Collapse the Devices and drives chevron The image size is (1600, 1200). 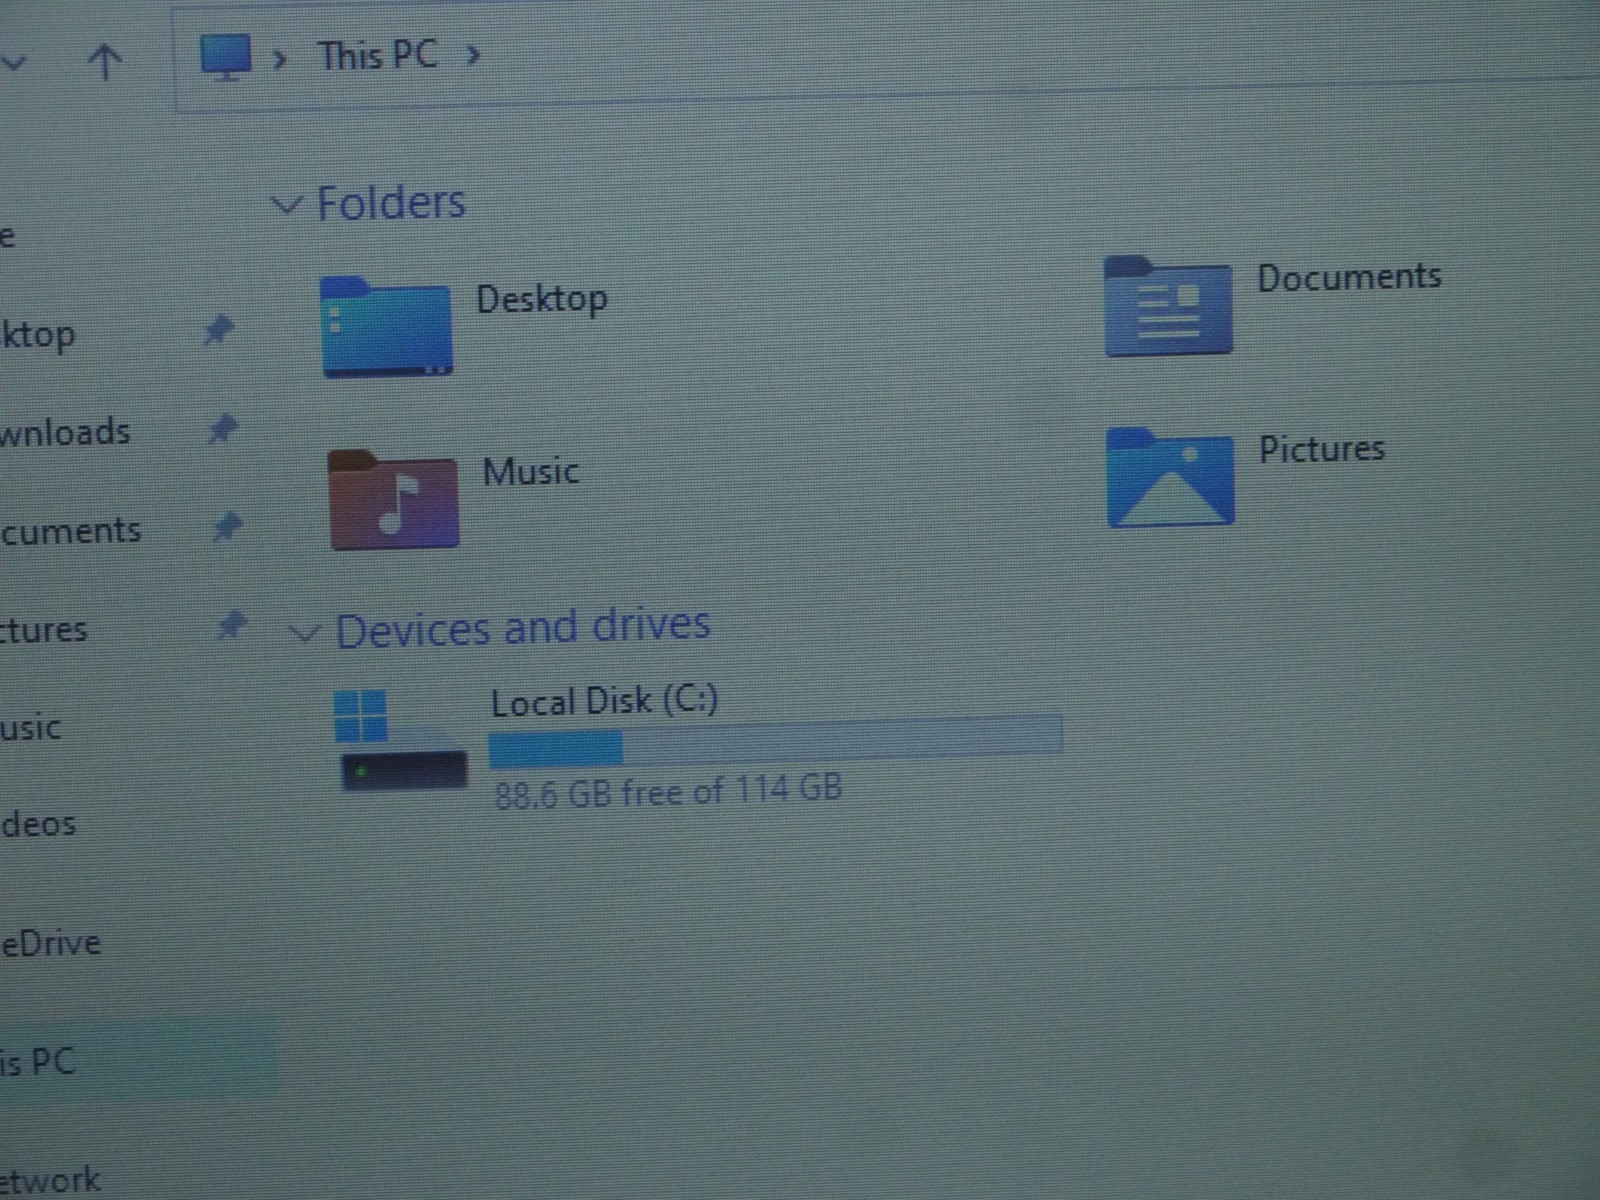click(x=304, y=633)
